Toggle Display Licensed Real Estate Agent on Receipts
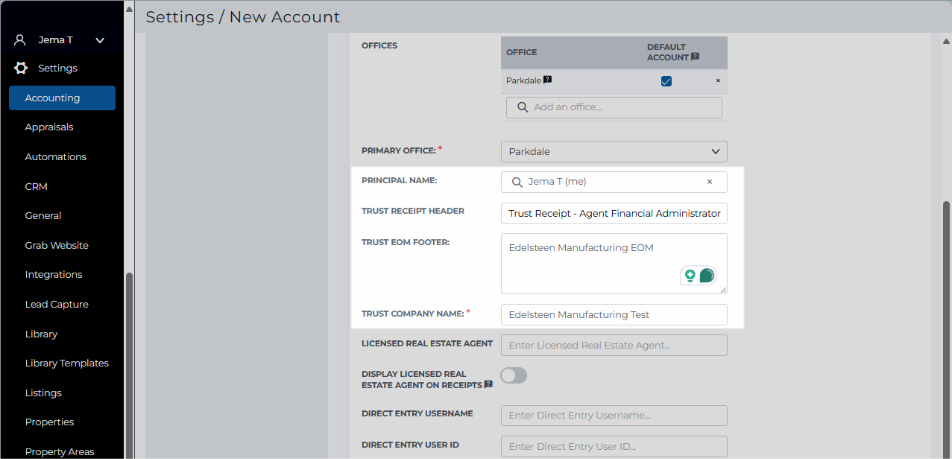The height and width of the screenshot is (459, 952). click(x=514, y=375)
